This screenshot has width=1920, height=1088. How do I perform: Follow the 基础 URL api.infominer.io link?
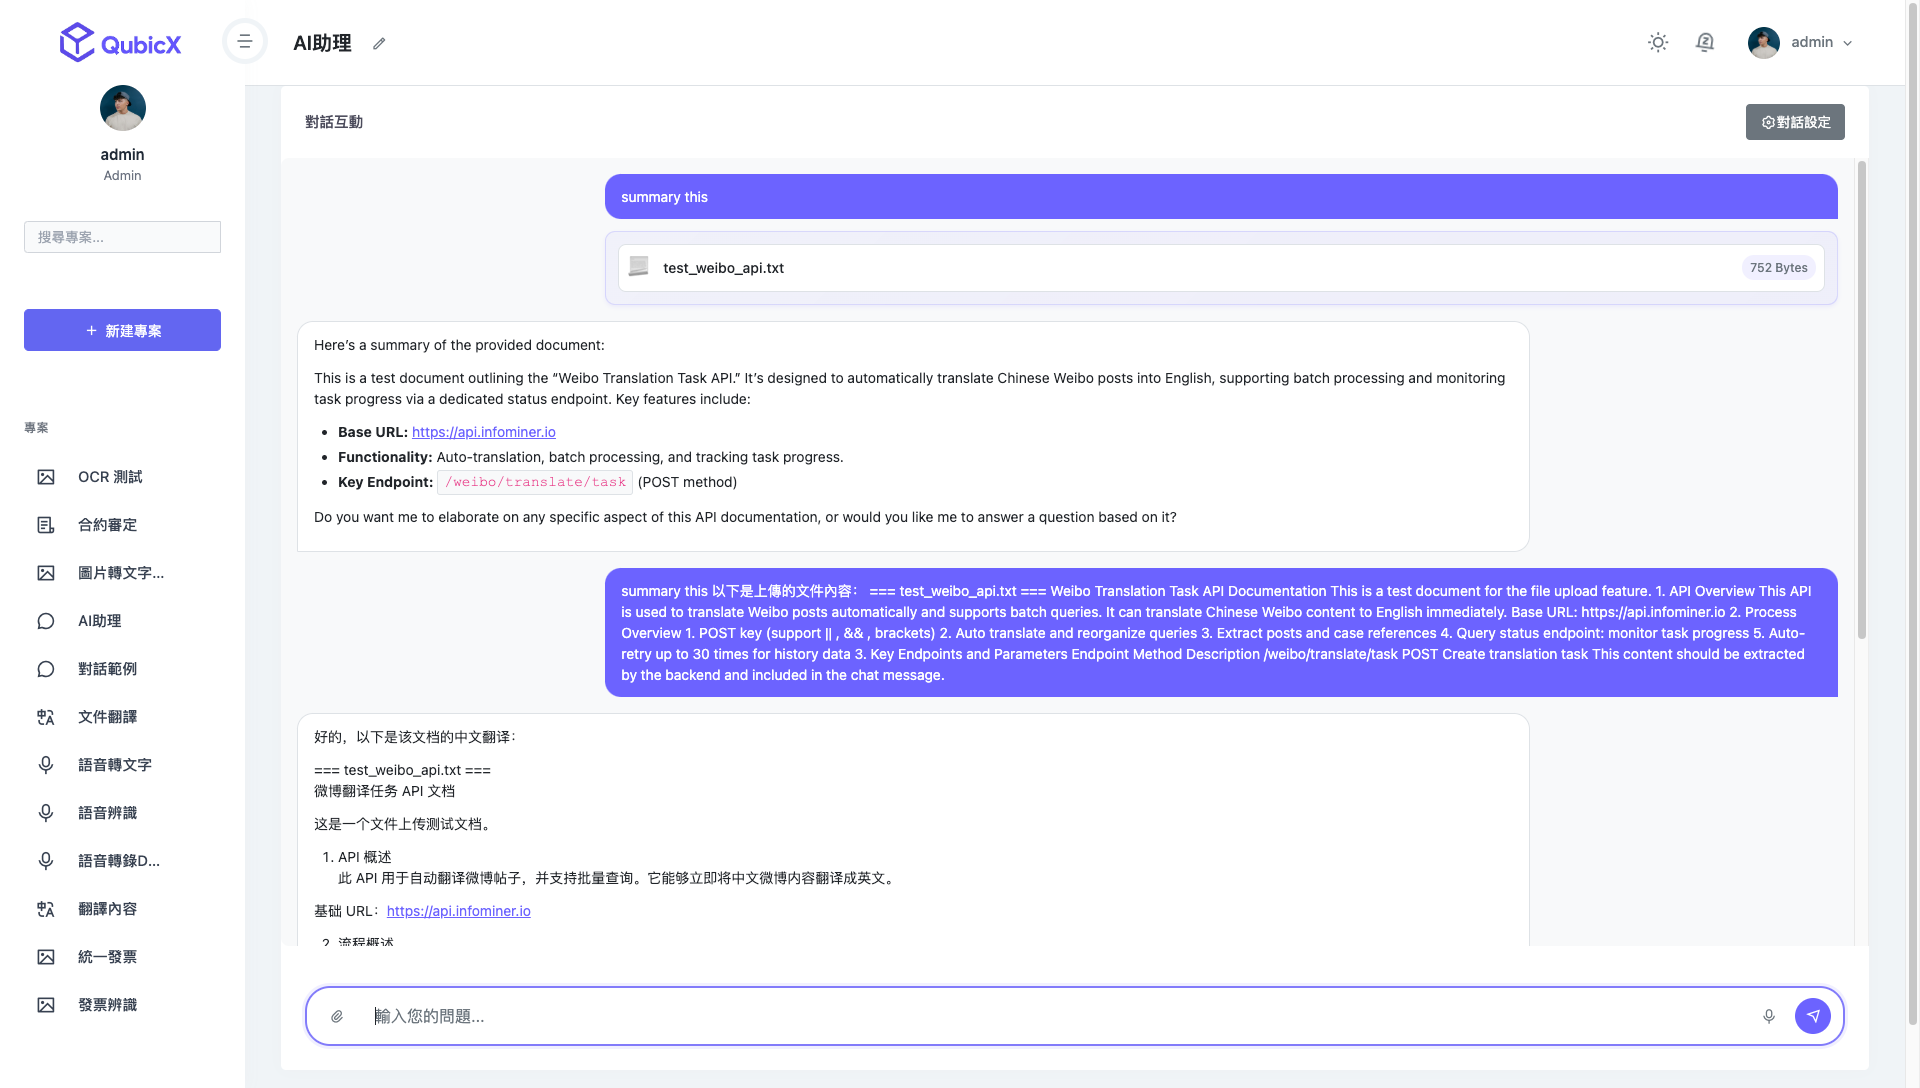pos(459,911)
